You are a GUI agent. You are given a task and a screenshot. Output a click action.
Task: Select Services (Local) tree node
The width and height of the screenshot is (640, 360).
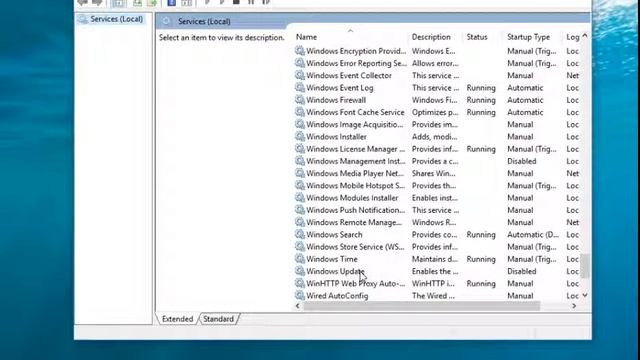tap(116, 19)
